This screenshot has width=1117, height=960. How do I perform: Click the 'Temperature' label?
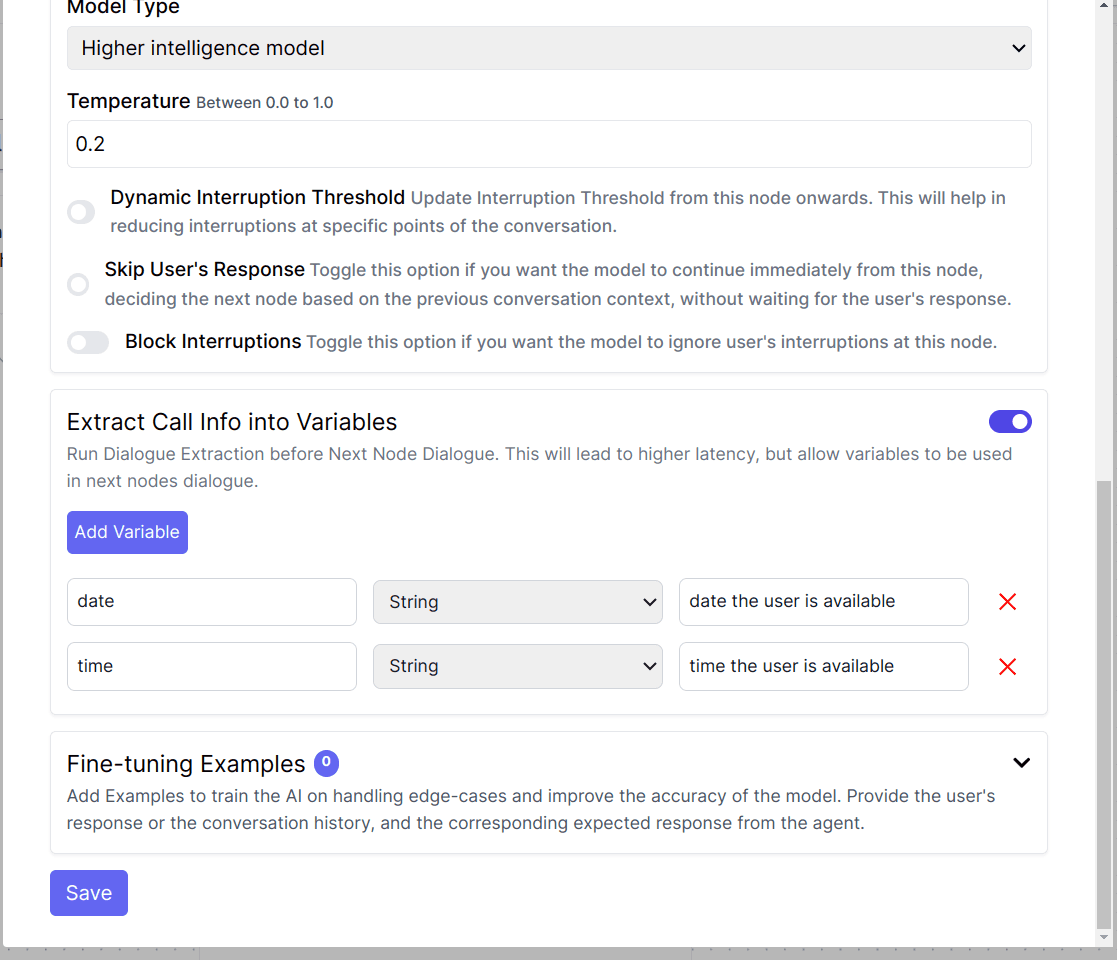click(128, 101)
